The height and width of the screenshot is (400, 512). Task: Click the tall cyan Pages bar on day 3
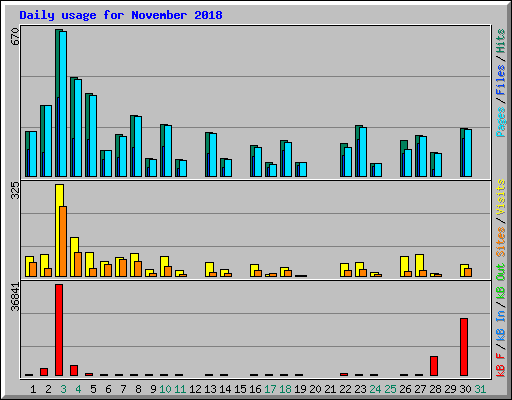tap(63, 104)
